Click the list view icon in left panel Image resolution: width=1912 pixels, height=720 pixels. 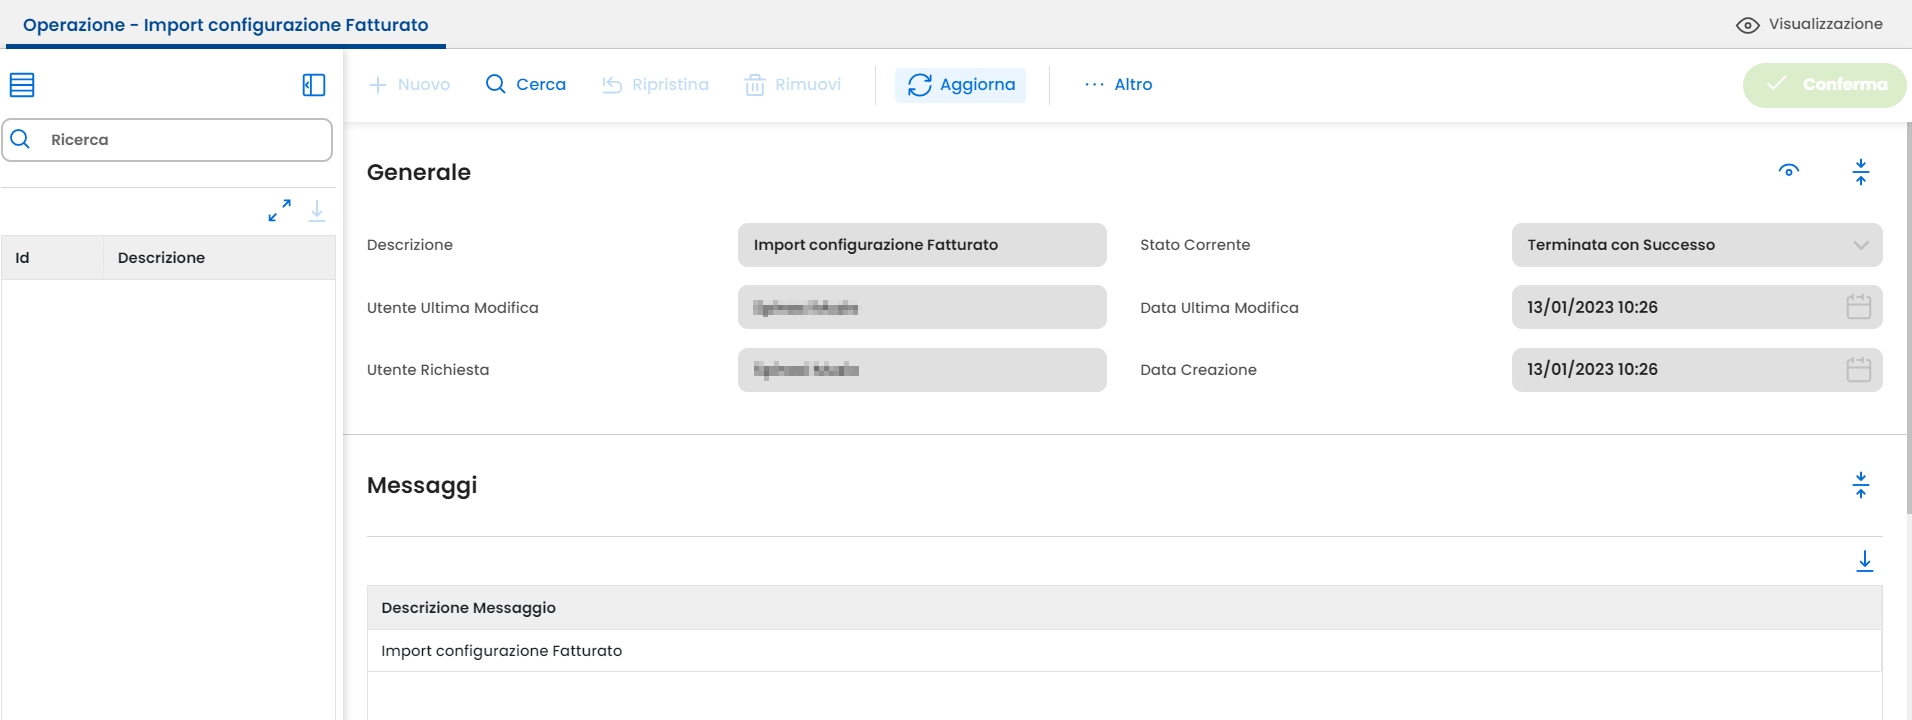[22, 85]
